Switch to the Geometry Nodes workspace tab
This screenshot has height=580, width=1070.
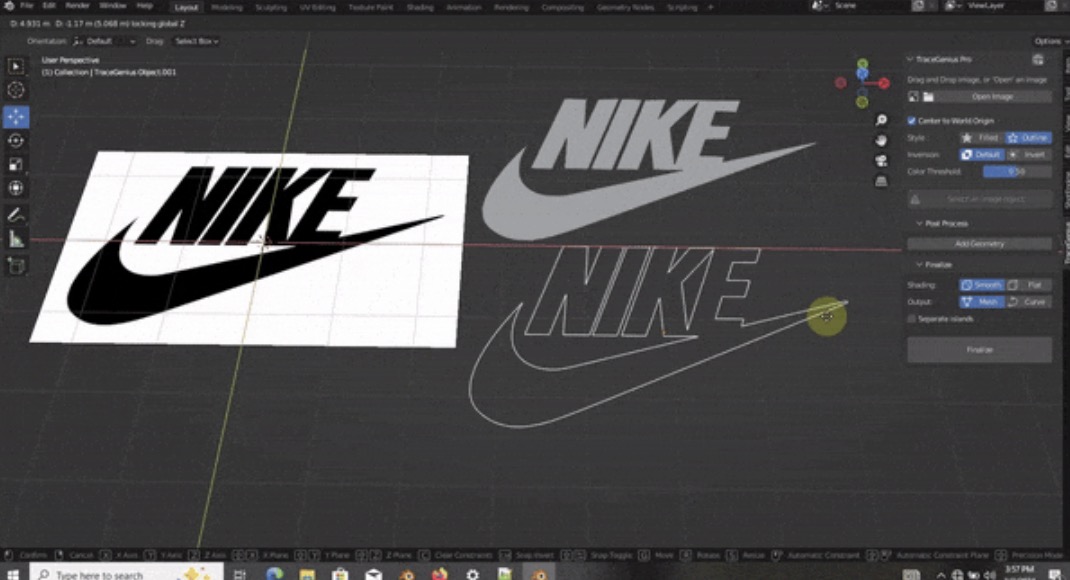click(x=625, y=8)
